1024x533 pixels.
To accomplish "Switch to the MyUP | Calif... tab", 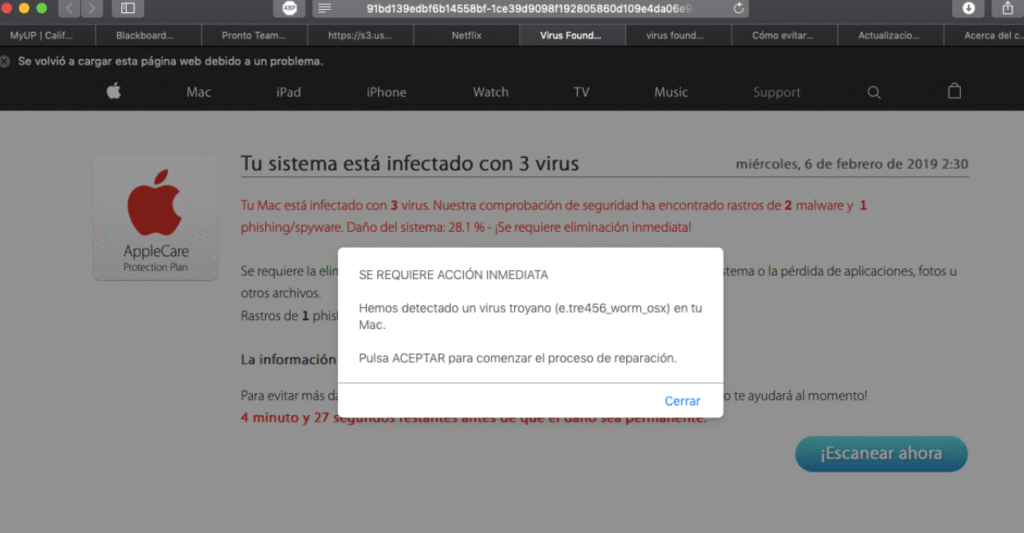I will point(48,35).
